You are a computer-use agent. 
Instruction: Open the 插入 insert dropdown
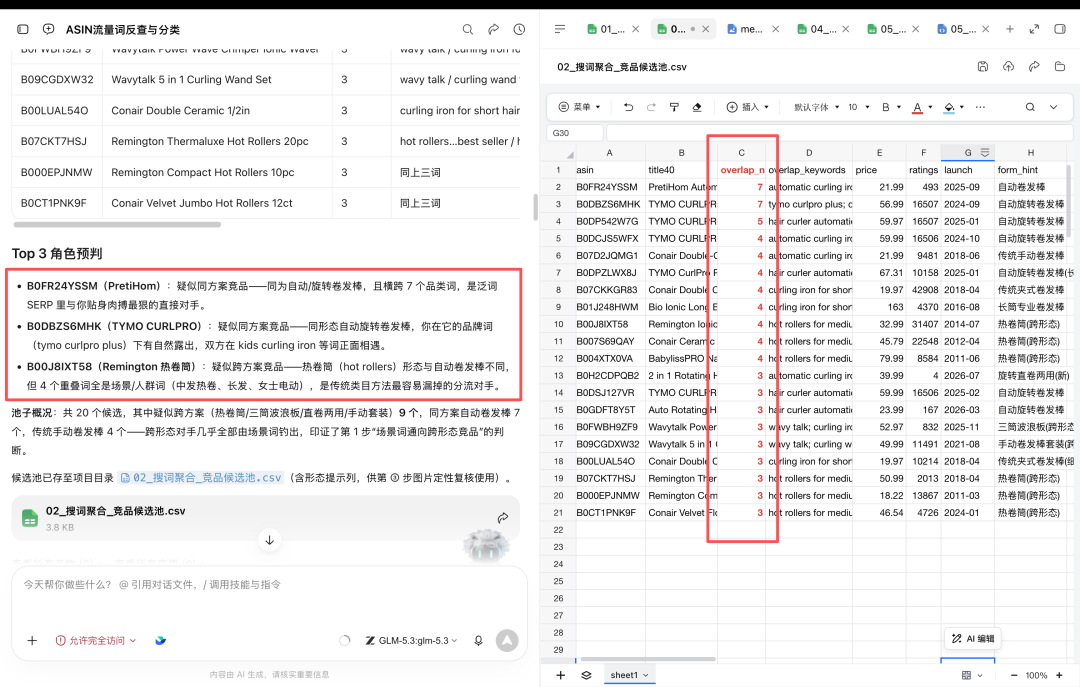[x=748, y=107]
